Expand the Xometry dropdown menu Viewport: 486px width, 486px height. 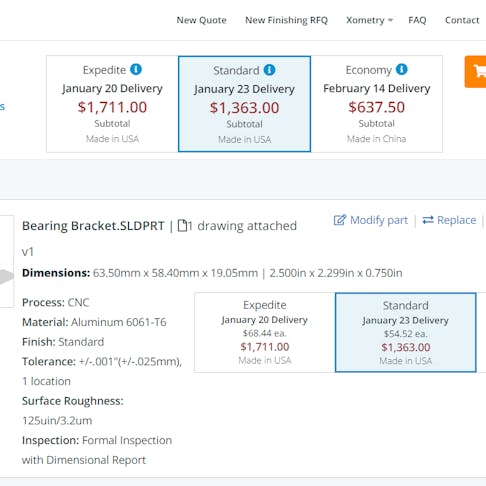coord(369,20)
